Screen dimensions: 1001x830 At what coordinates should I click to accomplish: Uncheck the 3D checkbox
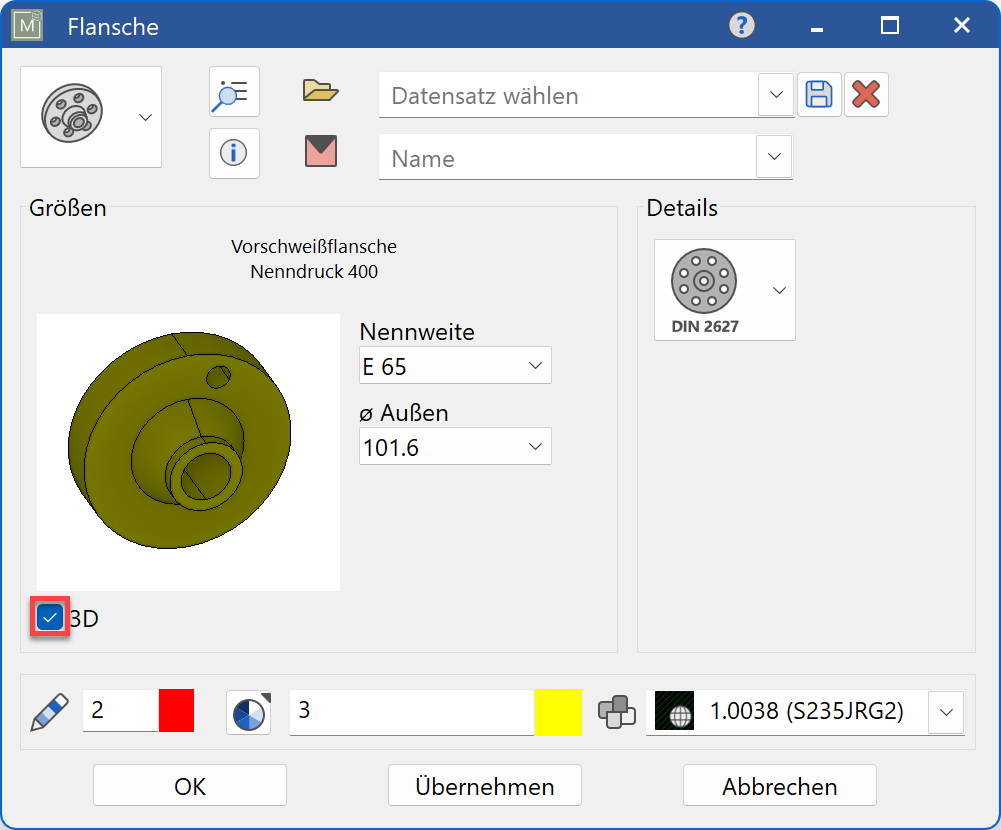[x=50, y=618]
